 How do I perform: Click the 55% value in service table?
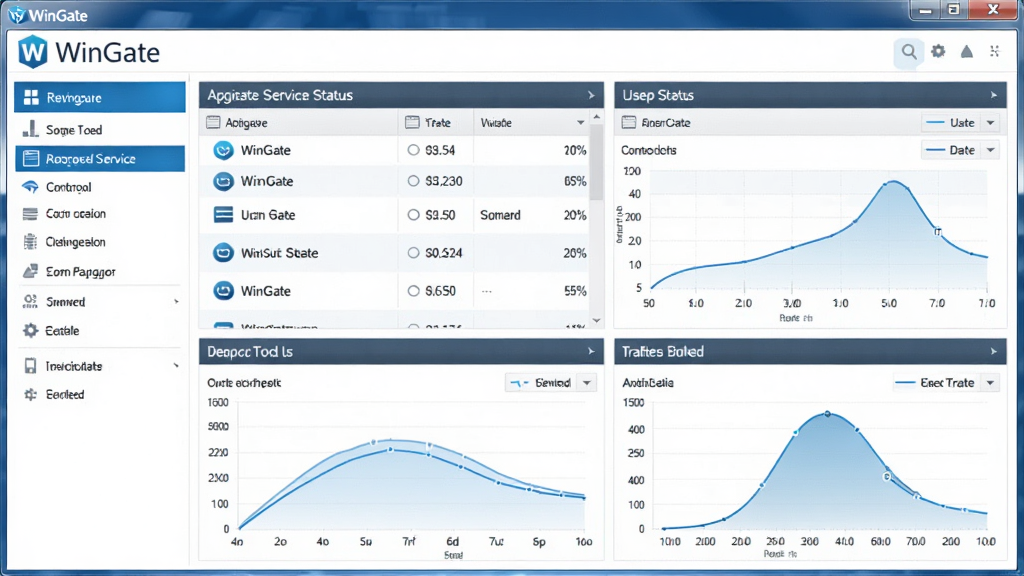(575, 291)
